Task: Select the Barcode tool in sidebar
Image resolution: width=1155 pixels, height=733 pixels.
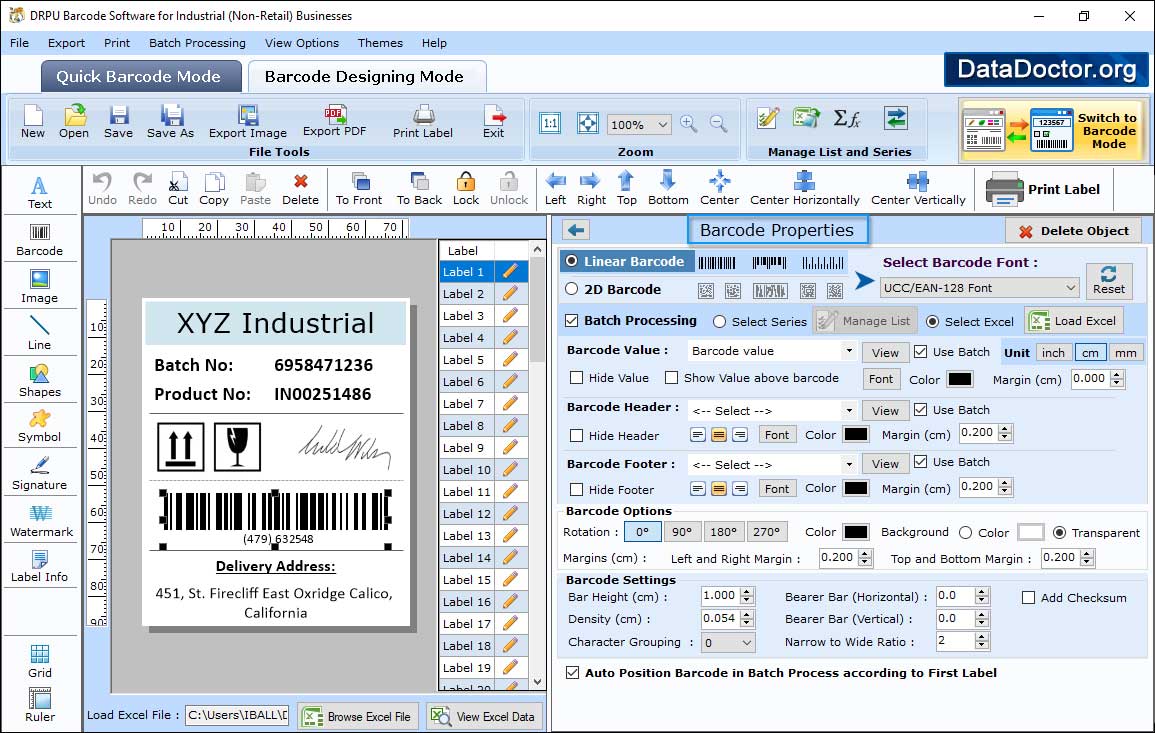Action: (x=40, y=240)
